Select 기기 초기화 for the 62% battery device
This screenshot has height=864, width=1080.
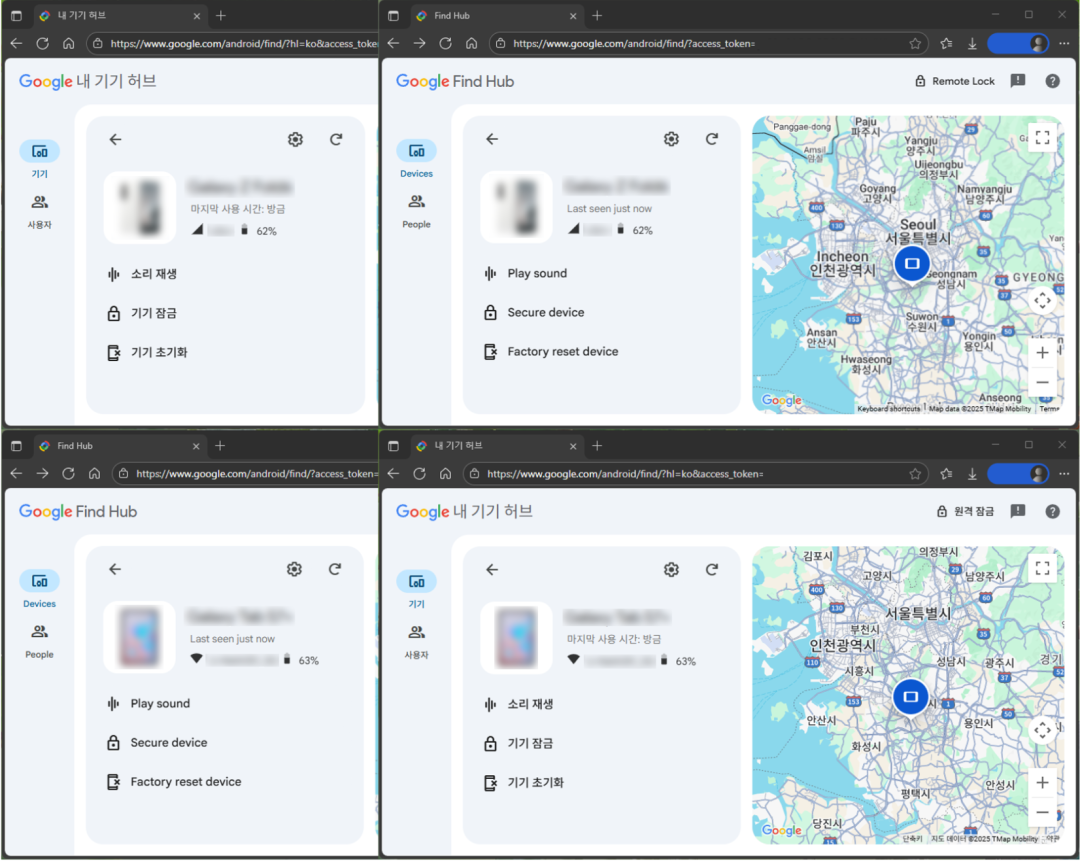tap(159, 352)
